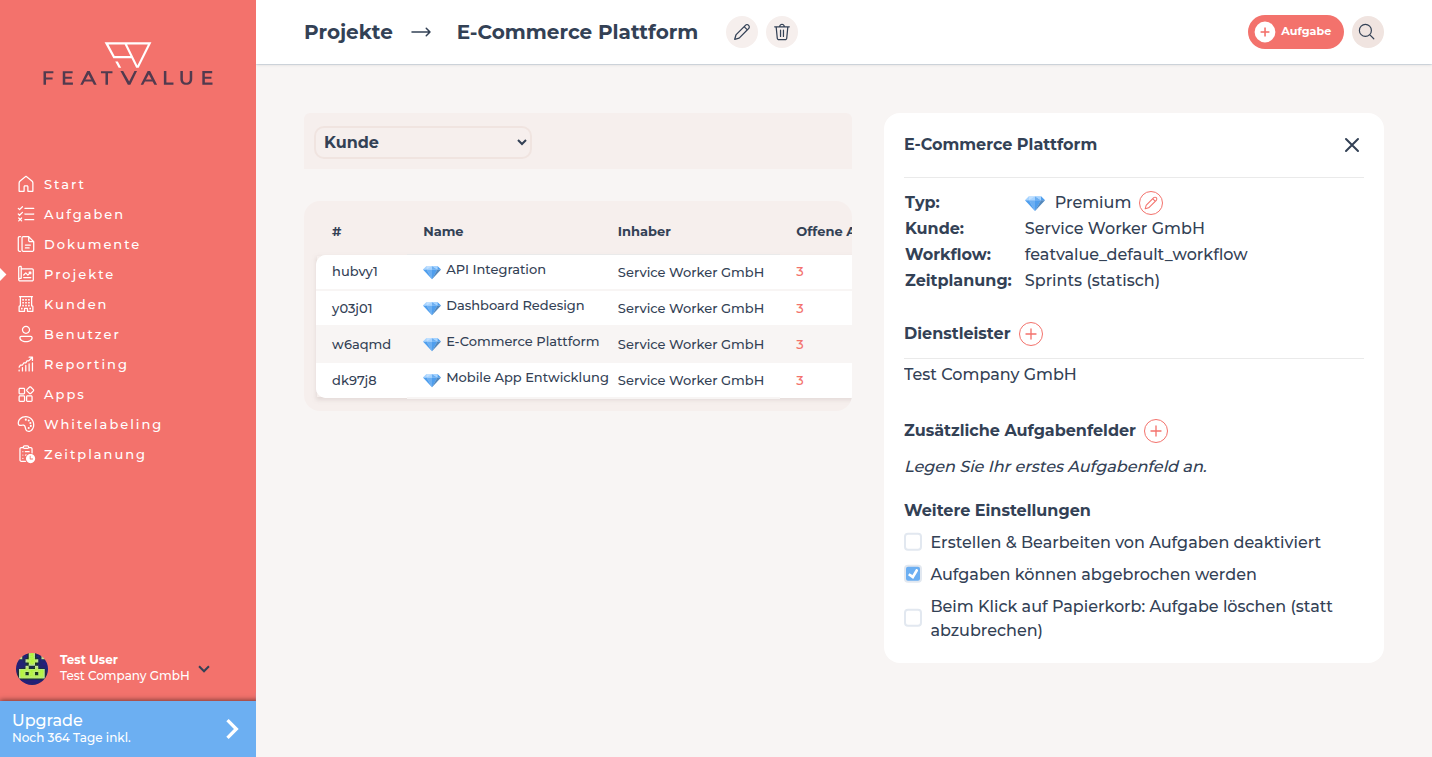
Task: Click the Benutzer person icon in sidebar
Action: coord(26,334)
